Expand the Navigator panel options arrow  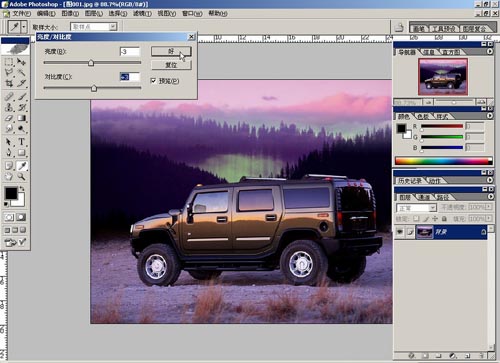(490, 52)
